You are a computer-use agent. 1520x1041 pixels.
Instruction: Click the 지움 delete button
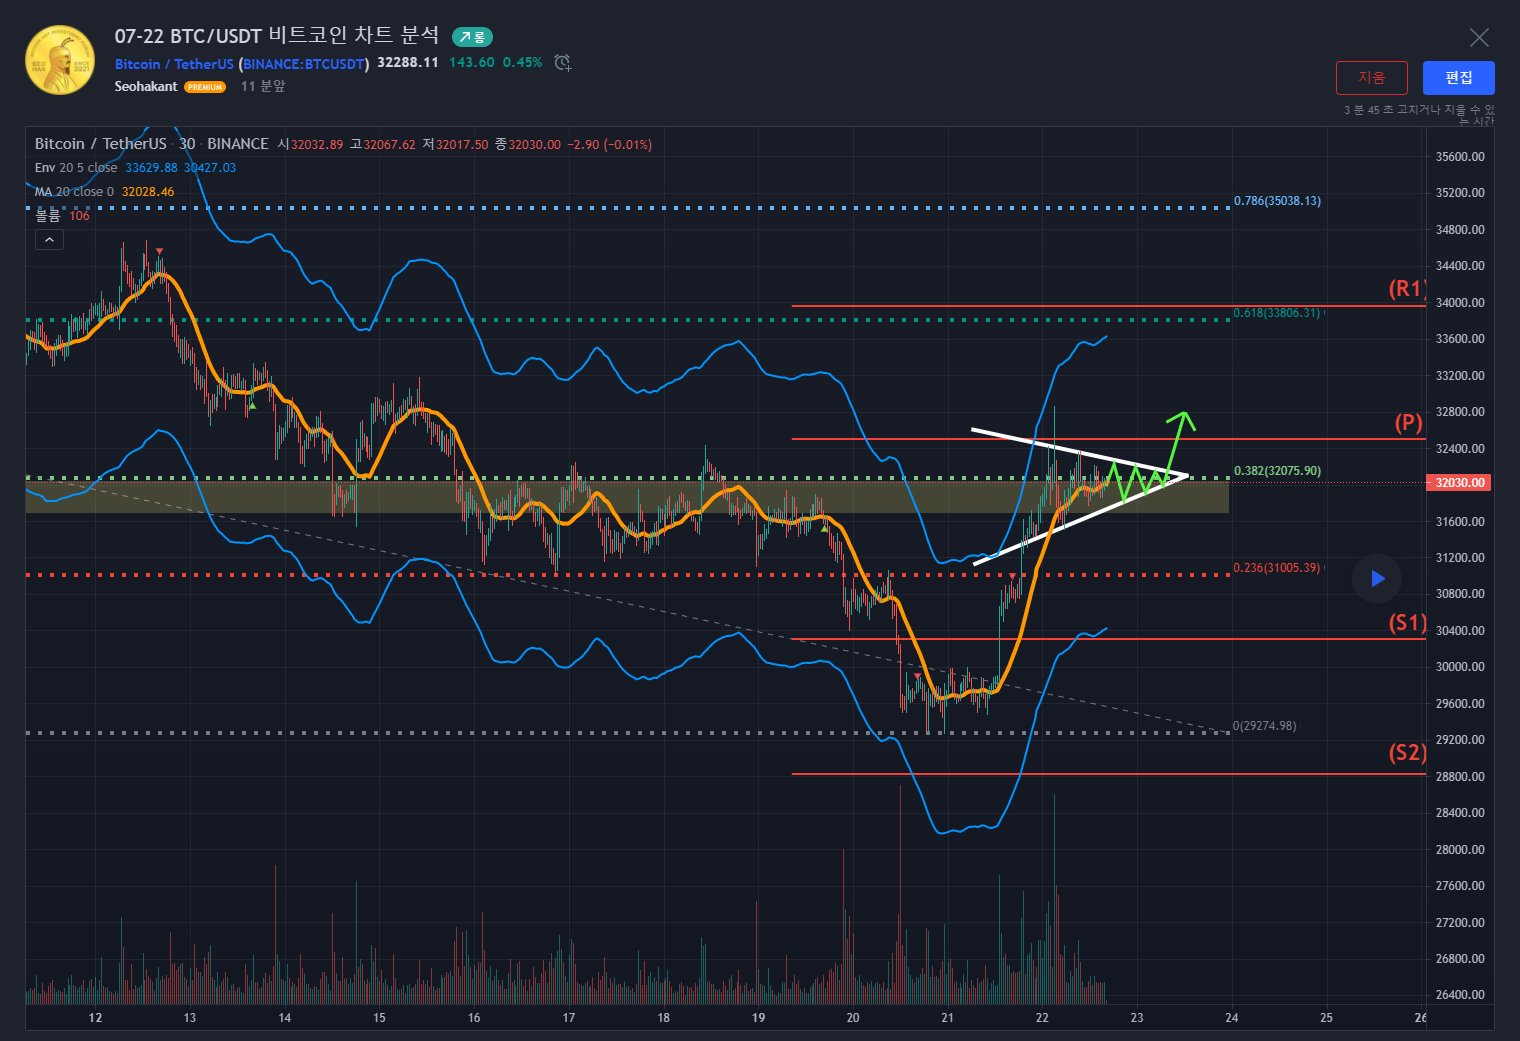pyautogui.click(x=1371, y=78)
